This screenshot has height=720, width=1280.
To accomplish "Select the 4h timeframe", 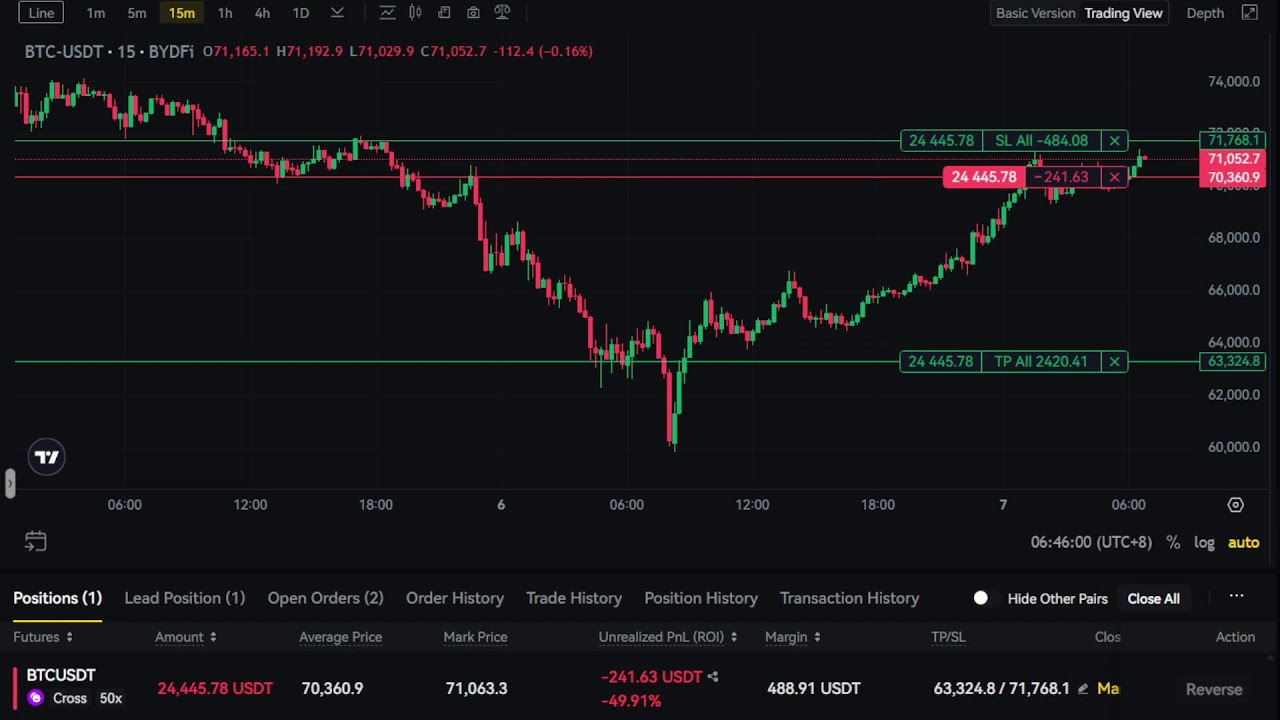I will pos(262,13).
